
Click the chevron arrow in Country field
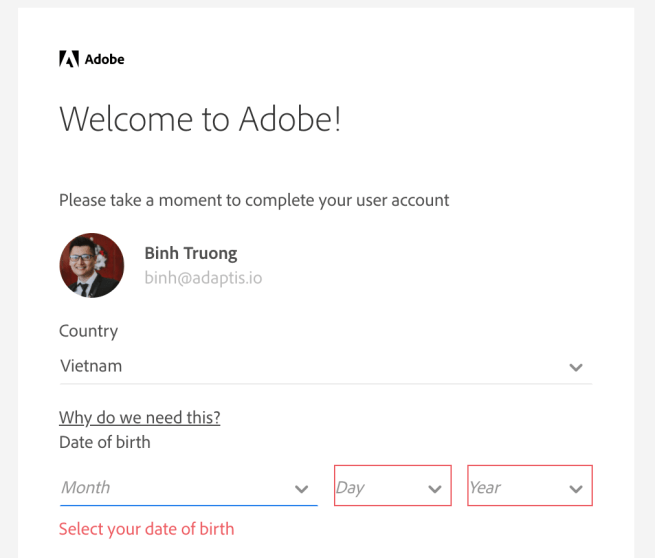pyautogui.click(x=575, y=367)
